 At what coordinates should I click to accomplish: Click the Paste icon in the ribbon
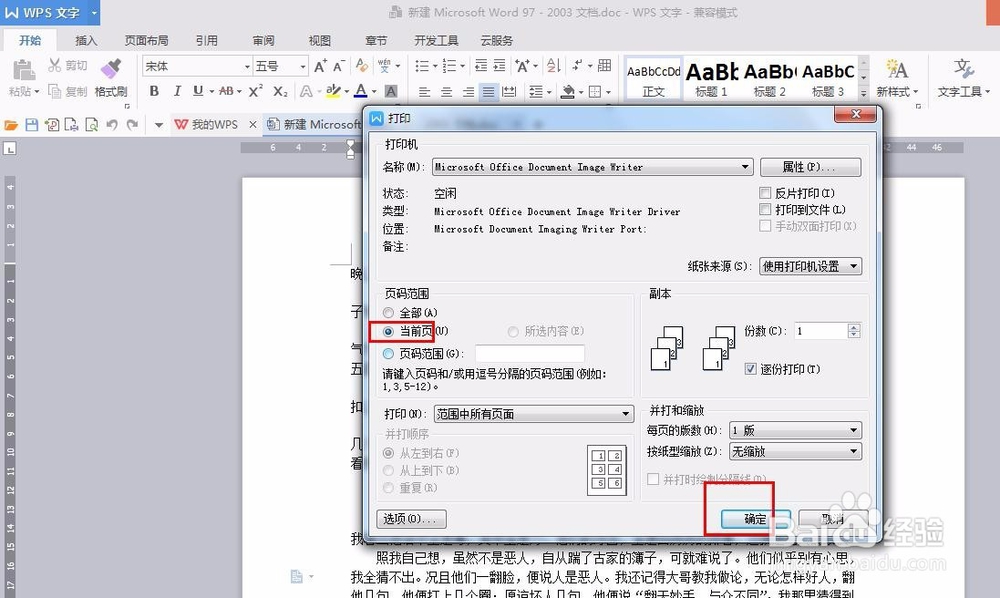pyautogui.click(x=24, y=70)
